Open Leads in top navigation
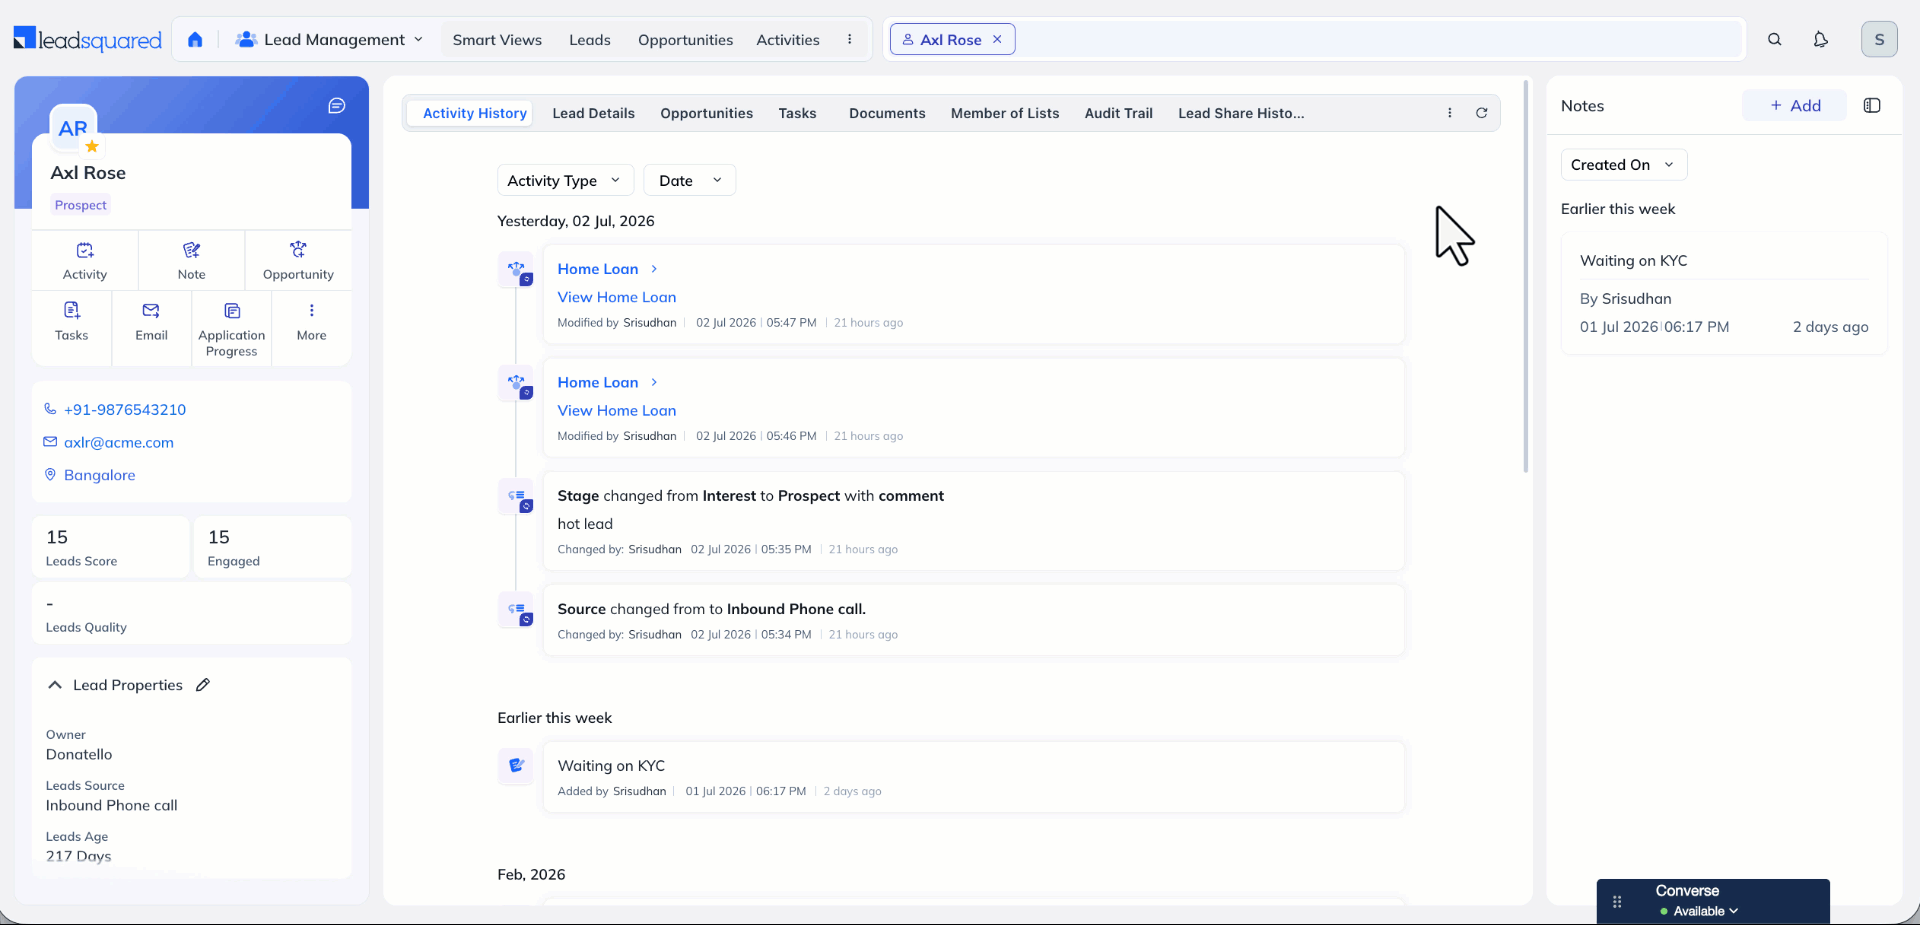1920x925 pixels. coord(590,39)
